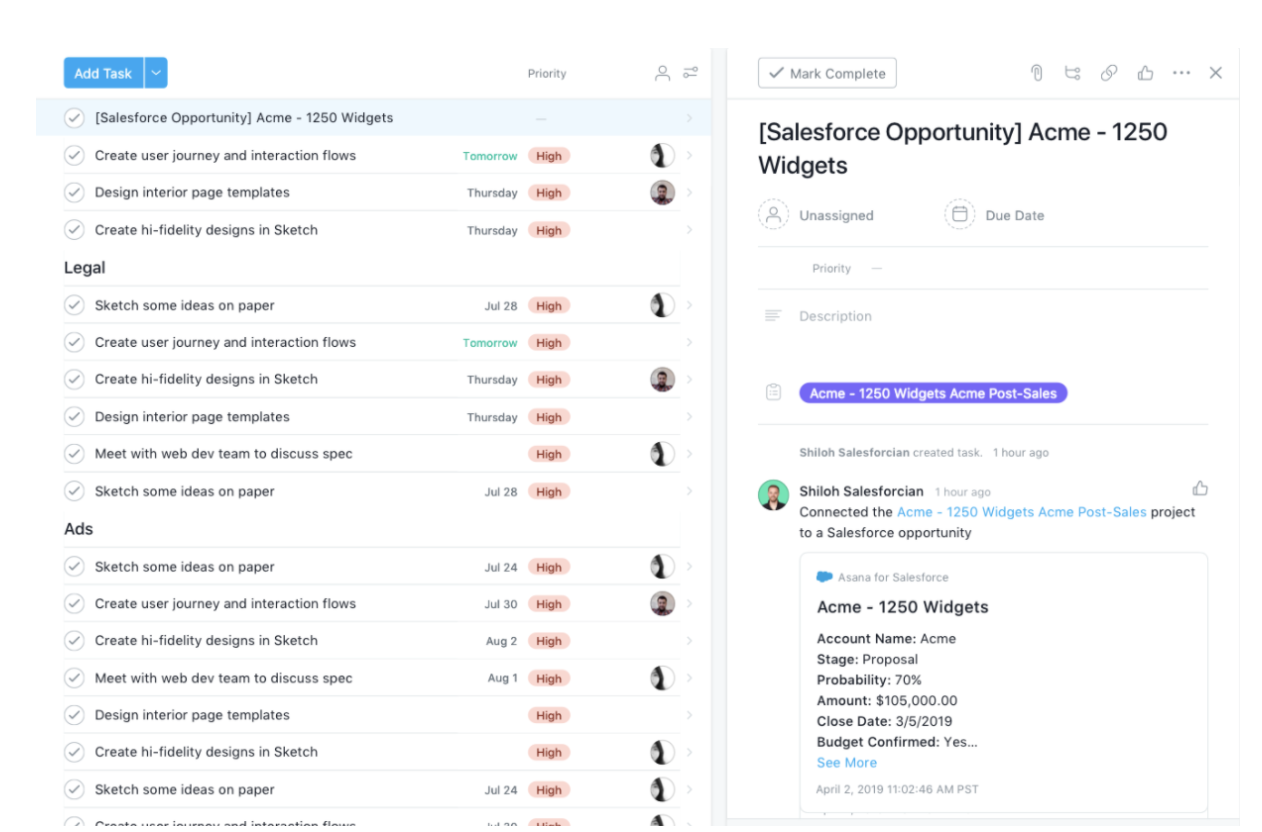Screen dimensions: 1262x832
Task: Click avatar on Legal's Meet with web dev team row
Action: [661, 454]
